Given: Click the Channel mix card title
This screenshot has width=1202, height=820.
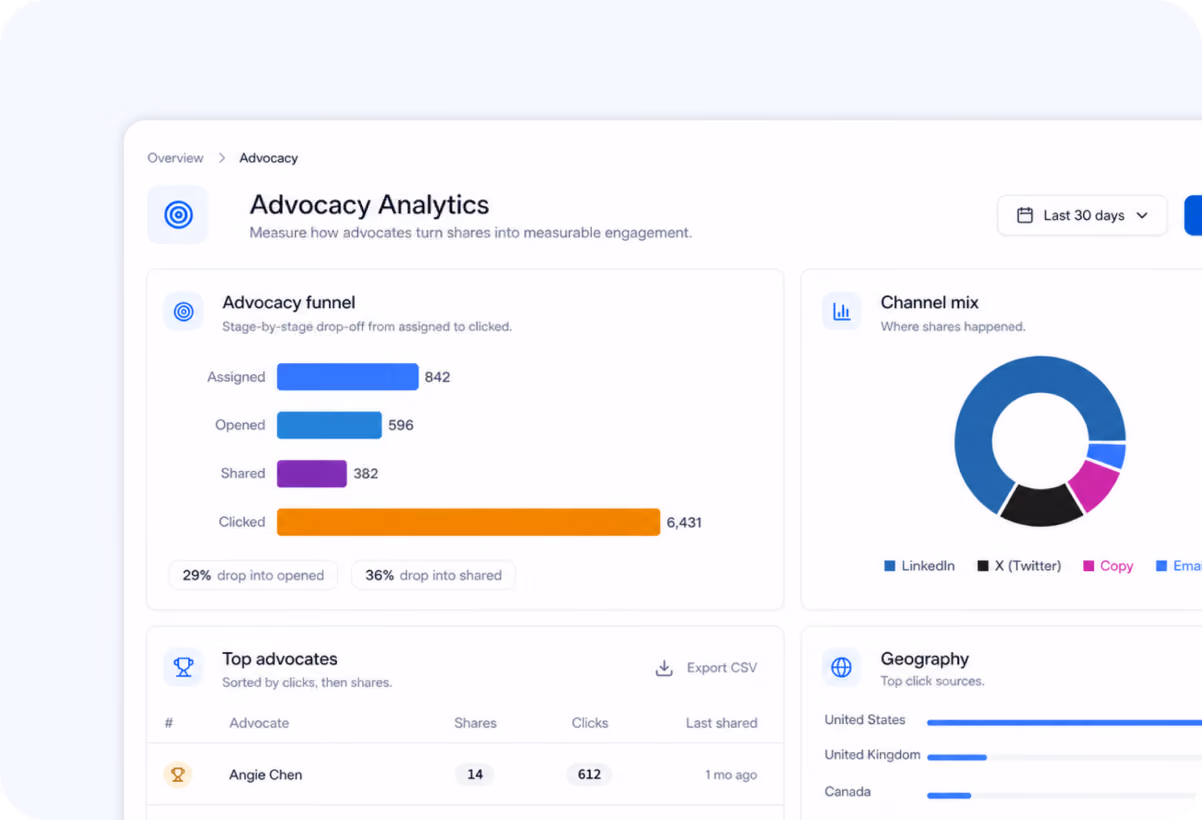Looking at the screenshot, I should [x=929, y=302].
